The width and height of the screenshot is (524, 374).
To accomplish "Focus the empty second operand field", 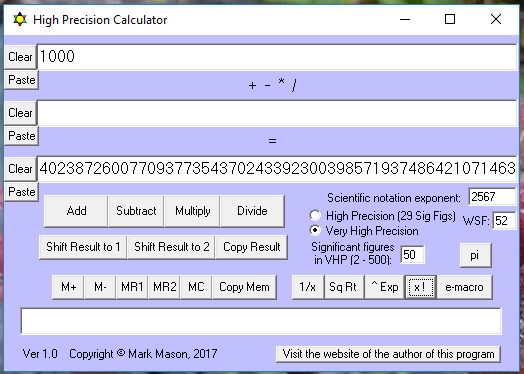I will 277,113.
